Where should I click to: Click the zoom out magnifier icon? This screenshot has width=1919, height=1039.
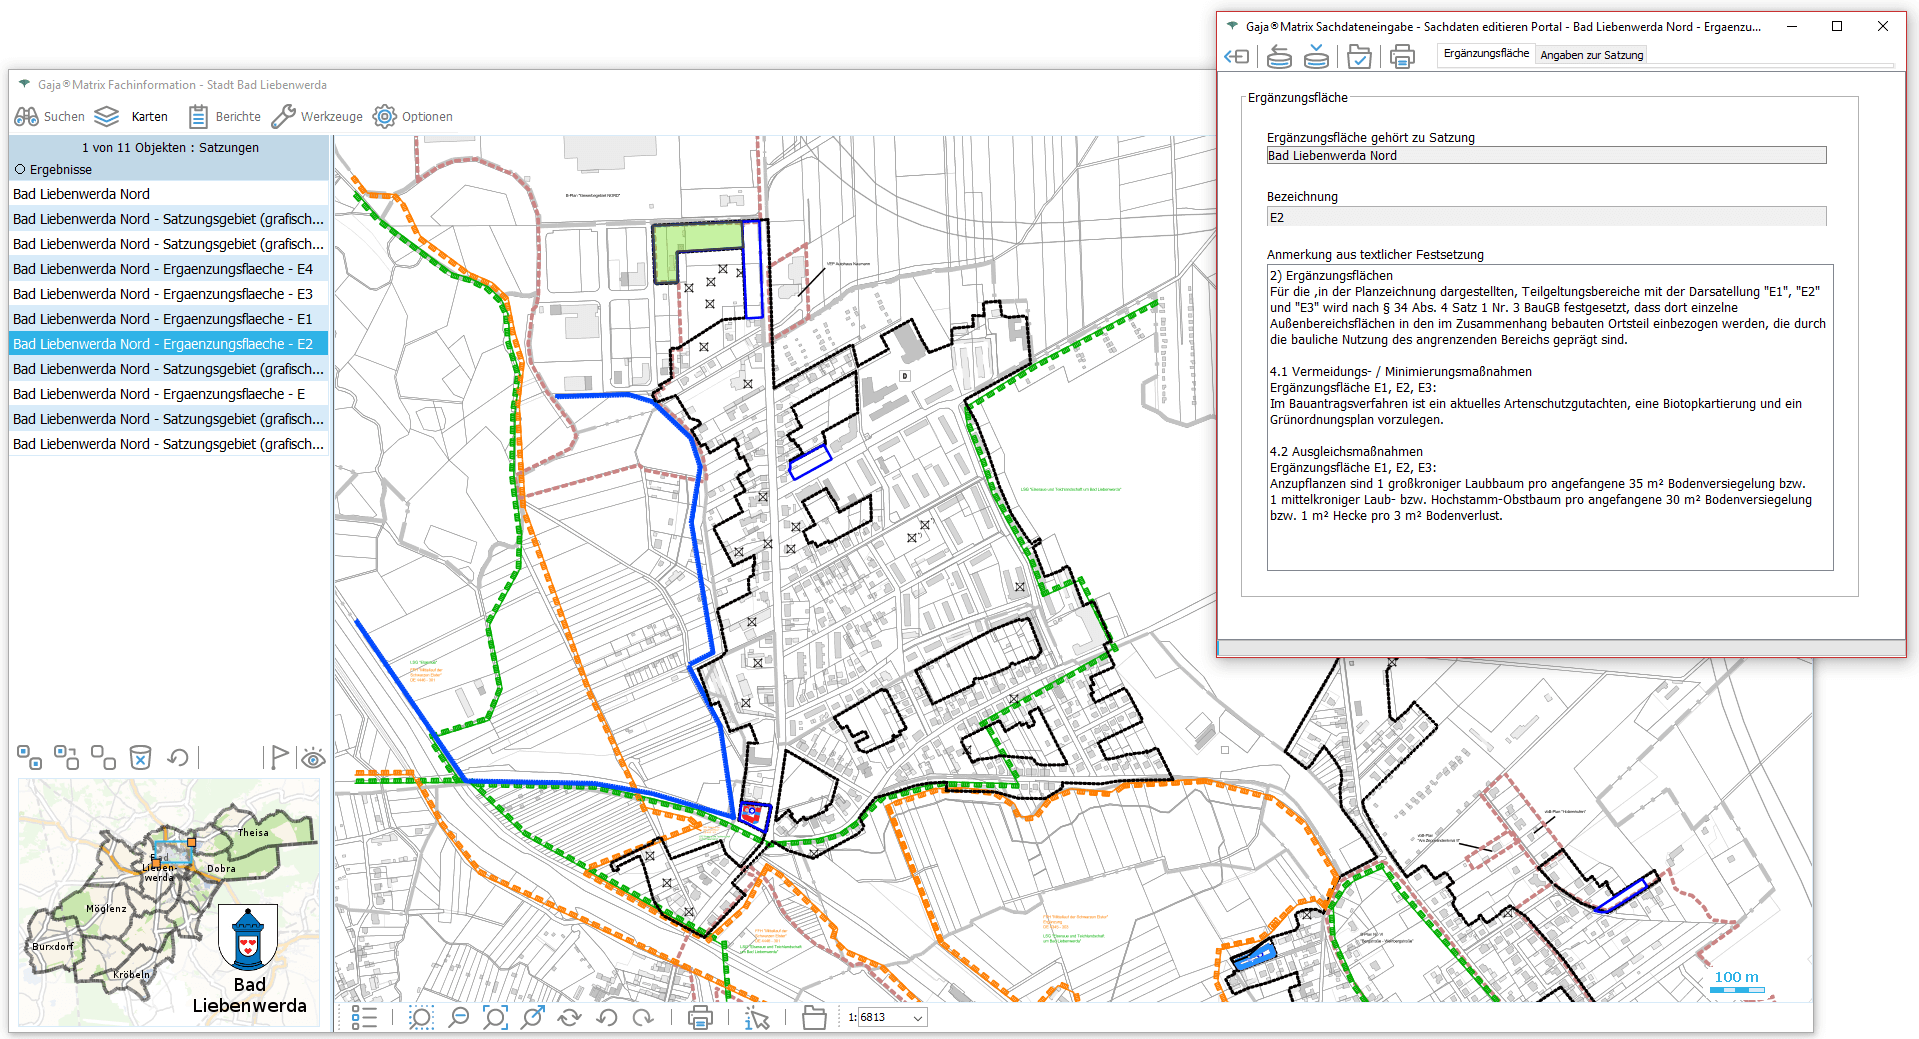coord(458,1018)
